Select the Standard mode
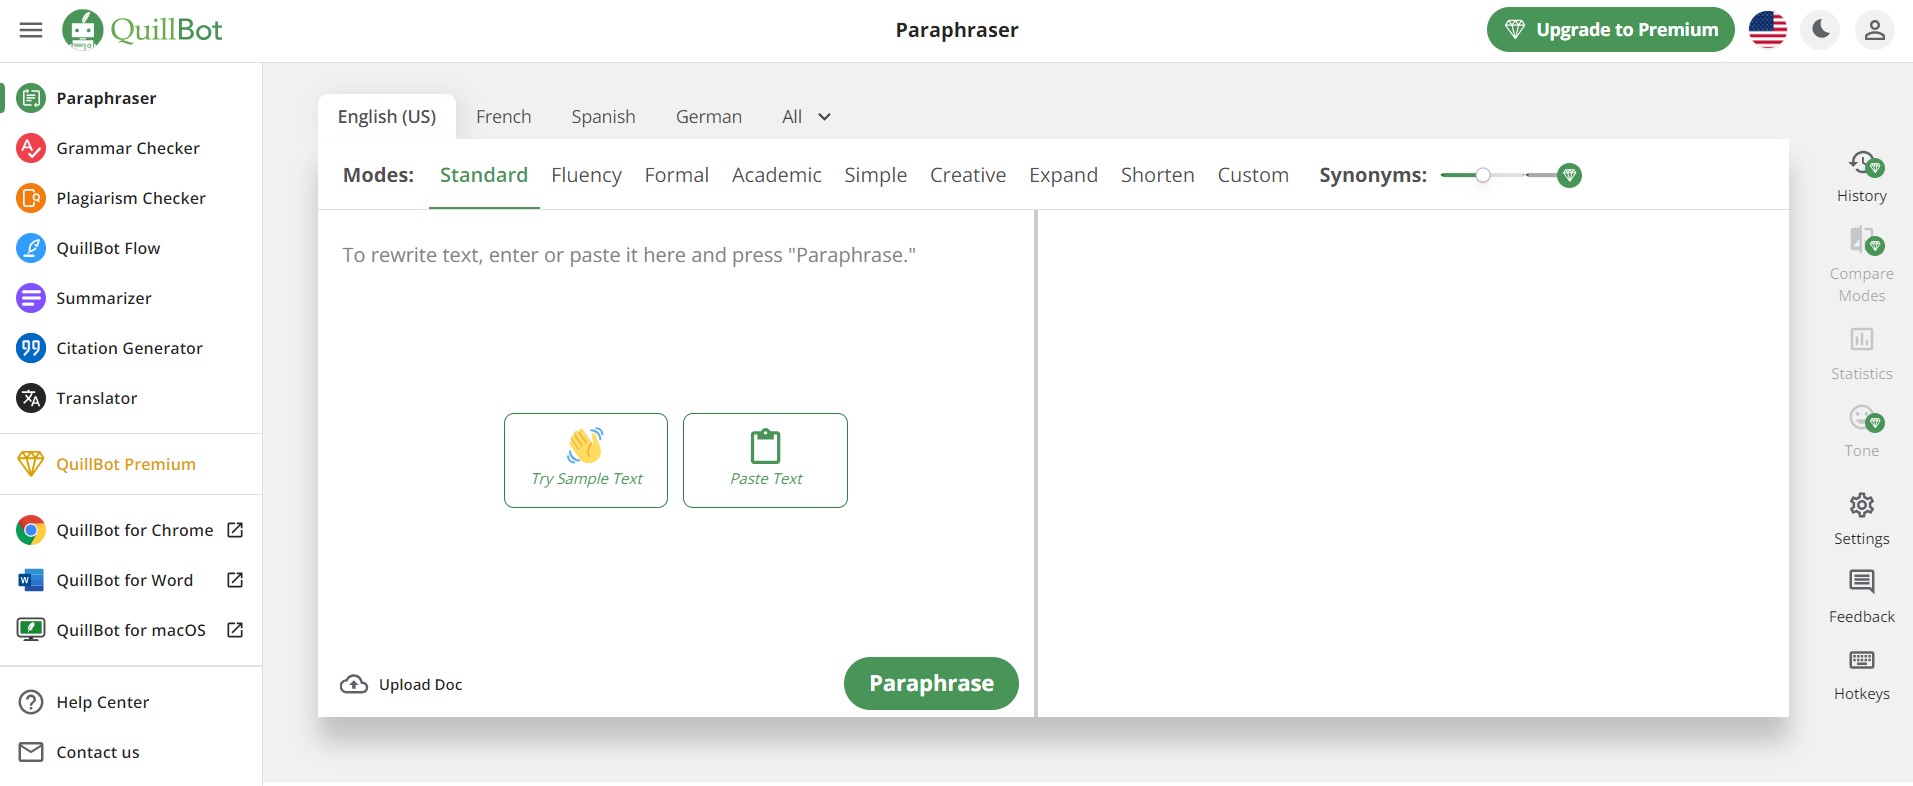Screen dimensions: 1913x786 [484, 175]
